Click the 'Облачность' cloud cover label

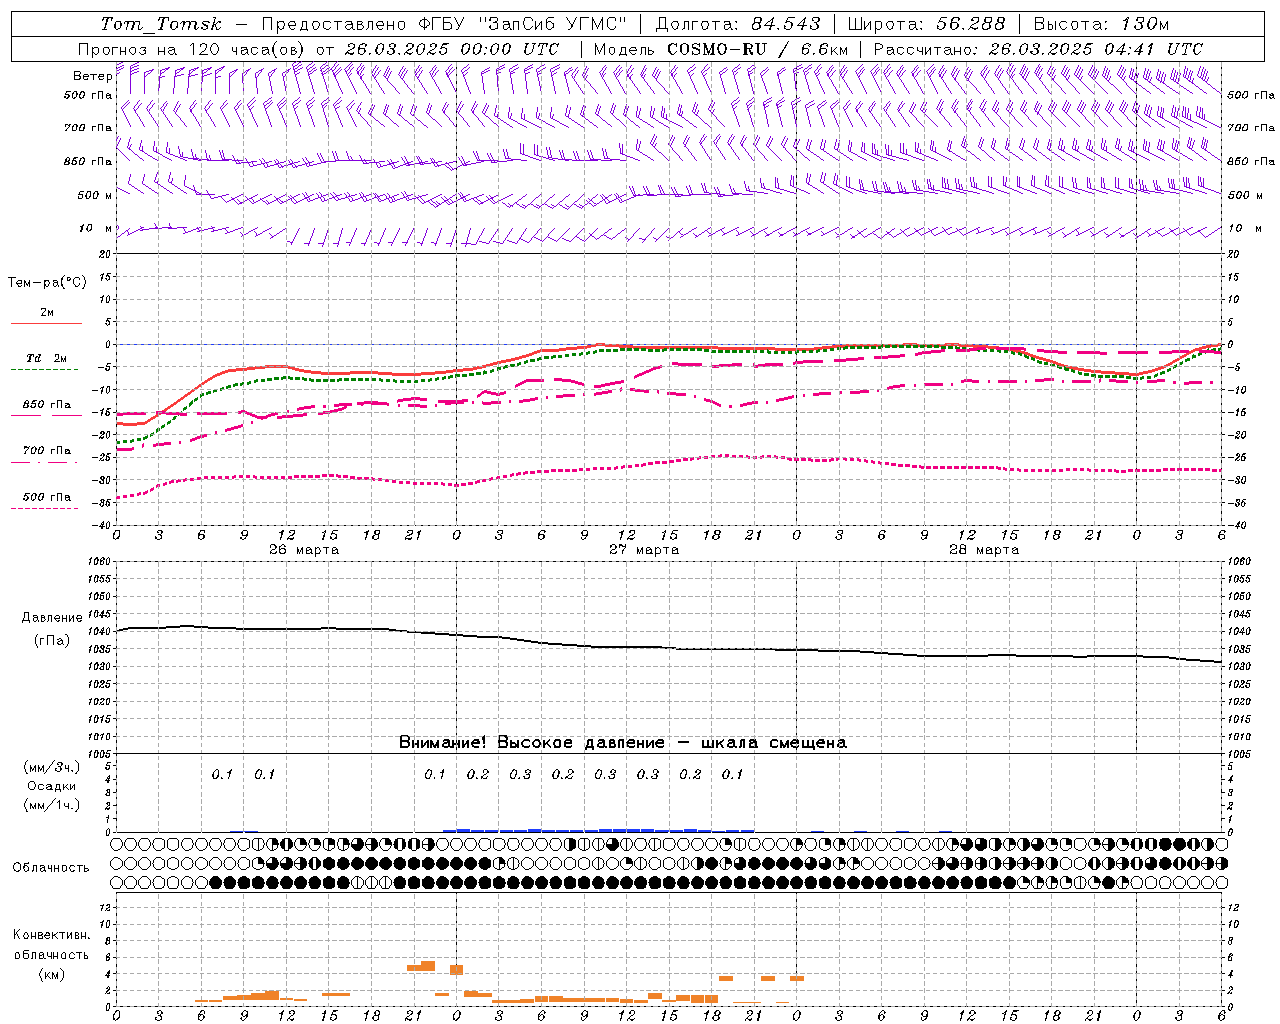(x=51, y=868)
